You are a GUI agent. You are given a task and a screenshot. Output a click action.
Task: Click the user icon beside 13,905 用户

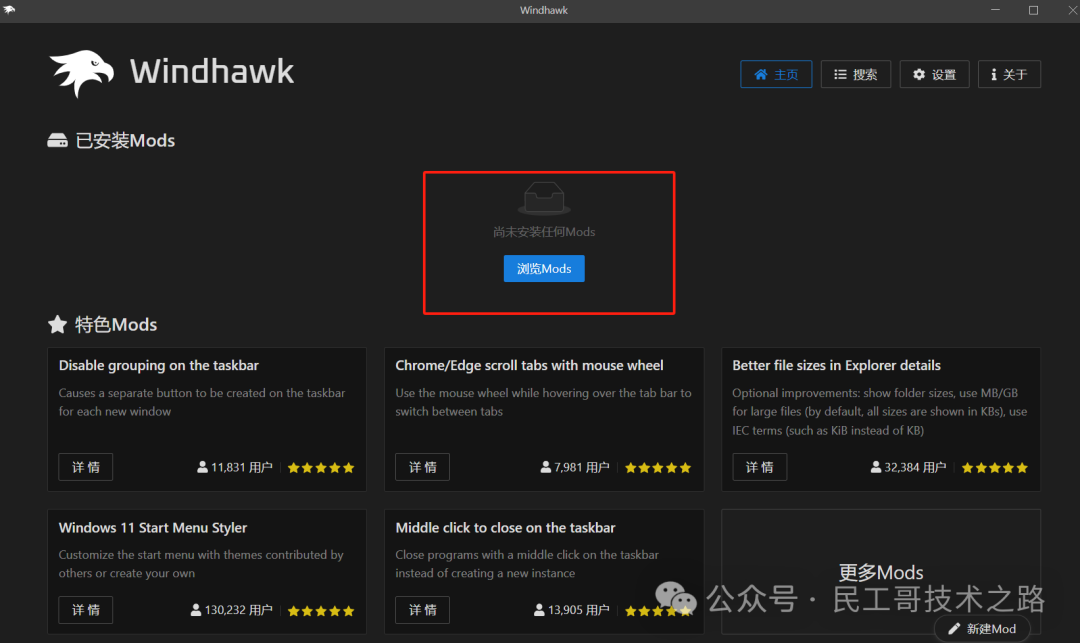point(539,610)
